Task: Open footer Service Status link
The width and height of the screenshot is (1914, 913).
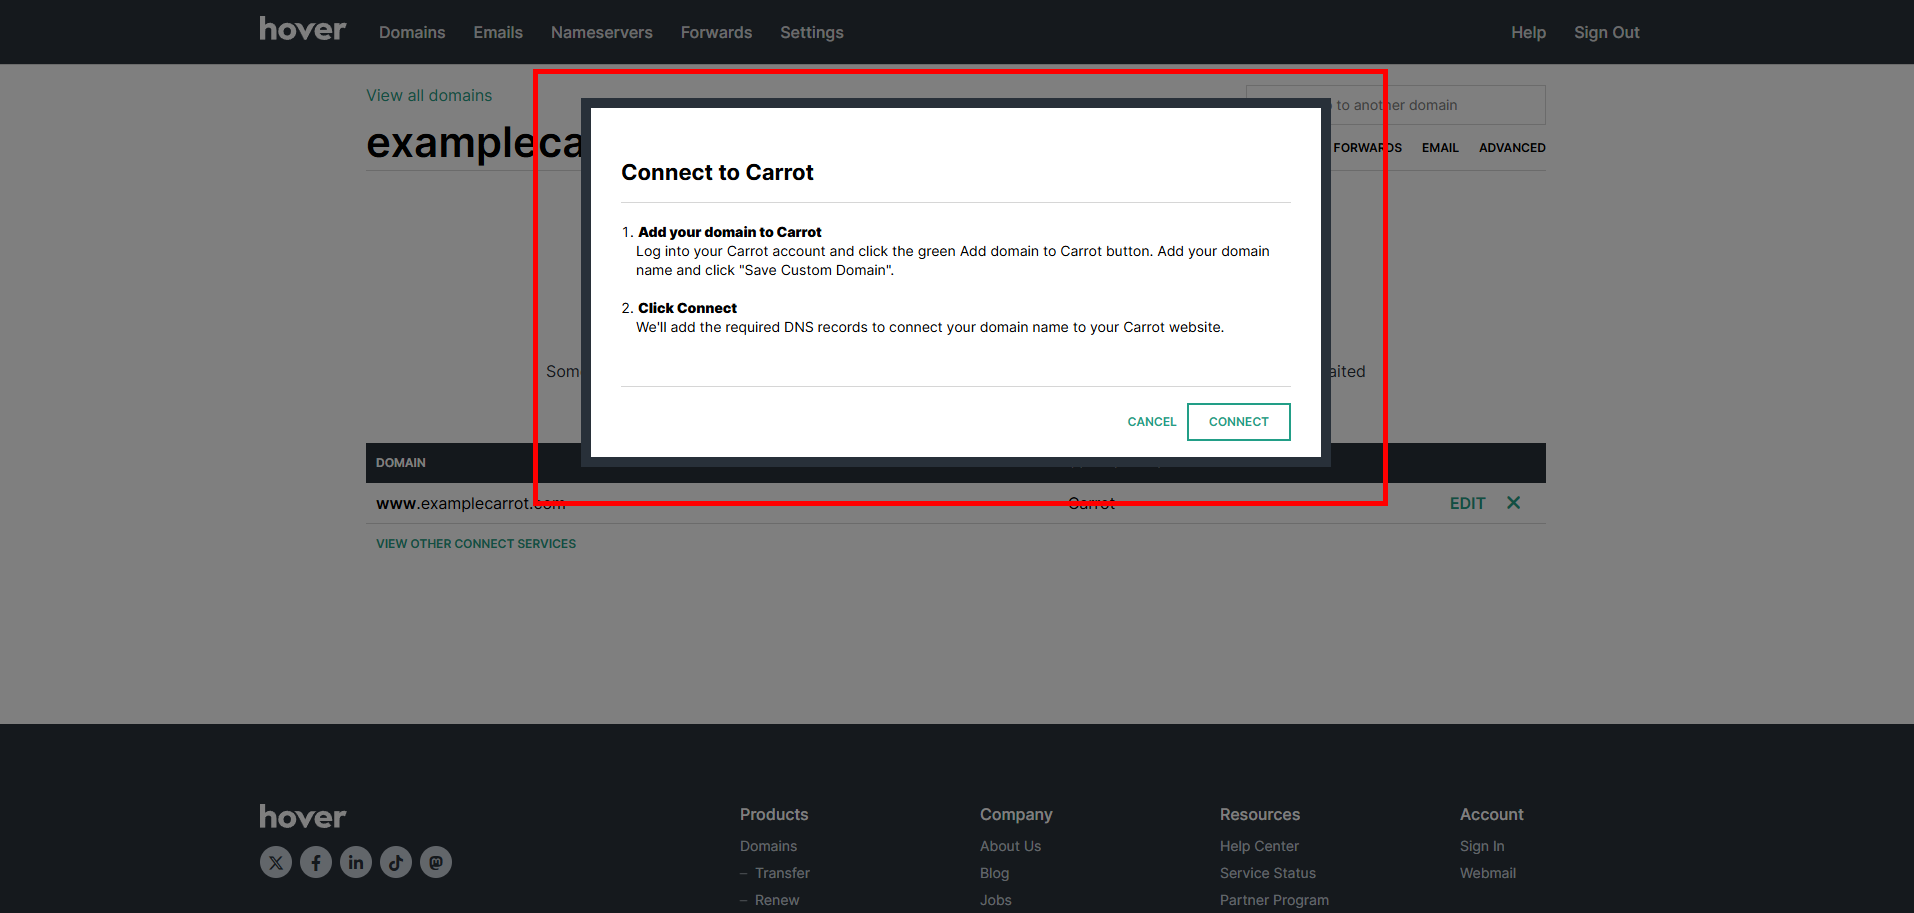Action: tap(1268, 873)
